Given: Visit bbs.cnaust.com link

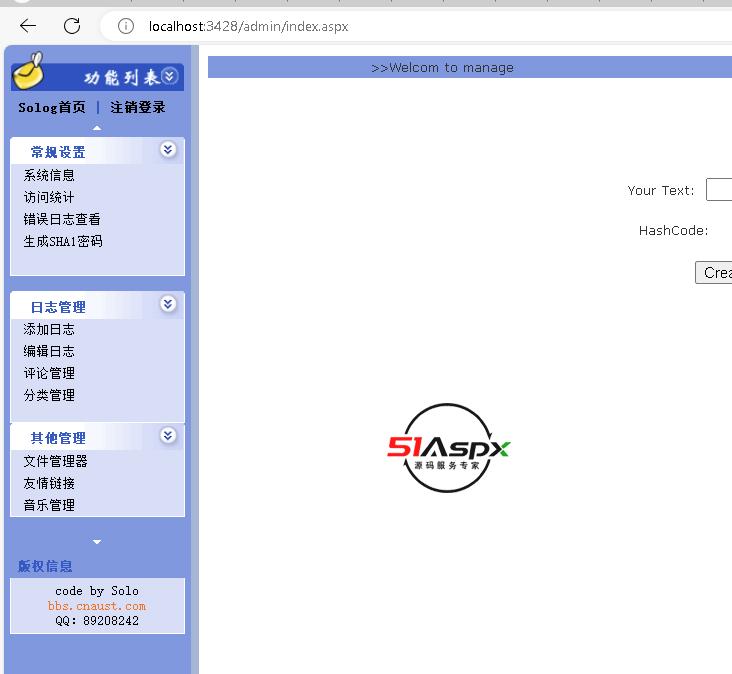Looking at the screenshot, I should click(x=97, y=606).
